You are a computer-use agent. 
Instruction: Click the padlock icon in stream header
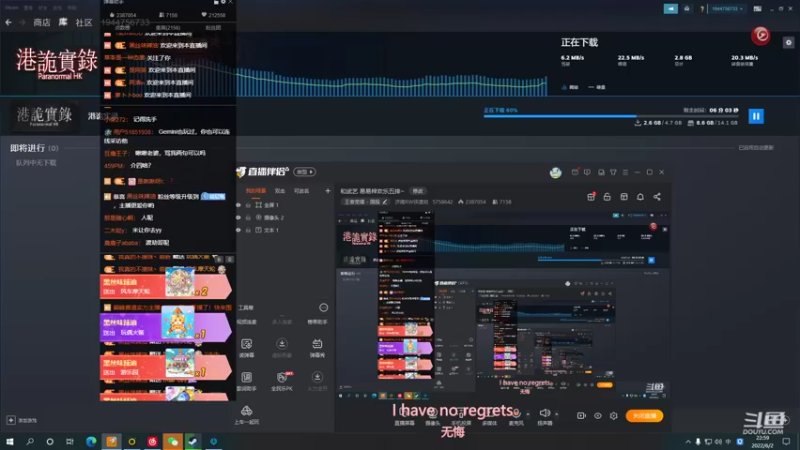pyautogui.click(x=607, y=197)
